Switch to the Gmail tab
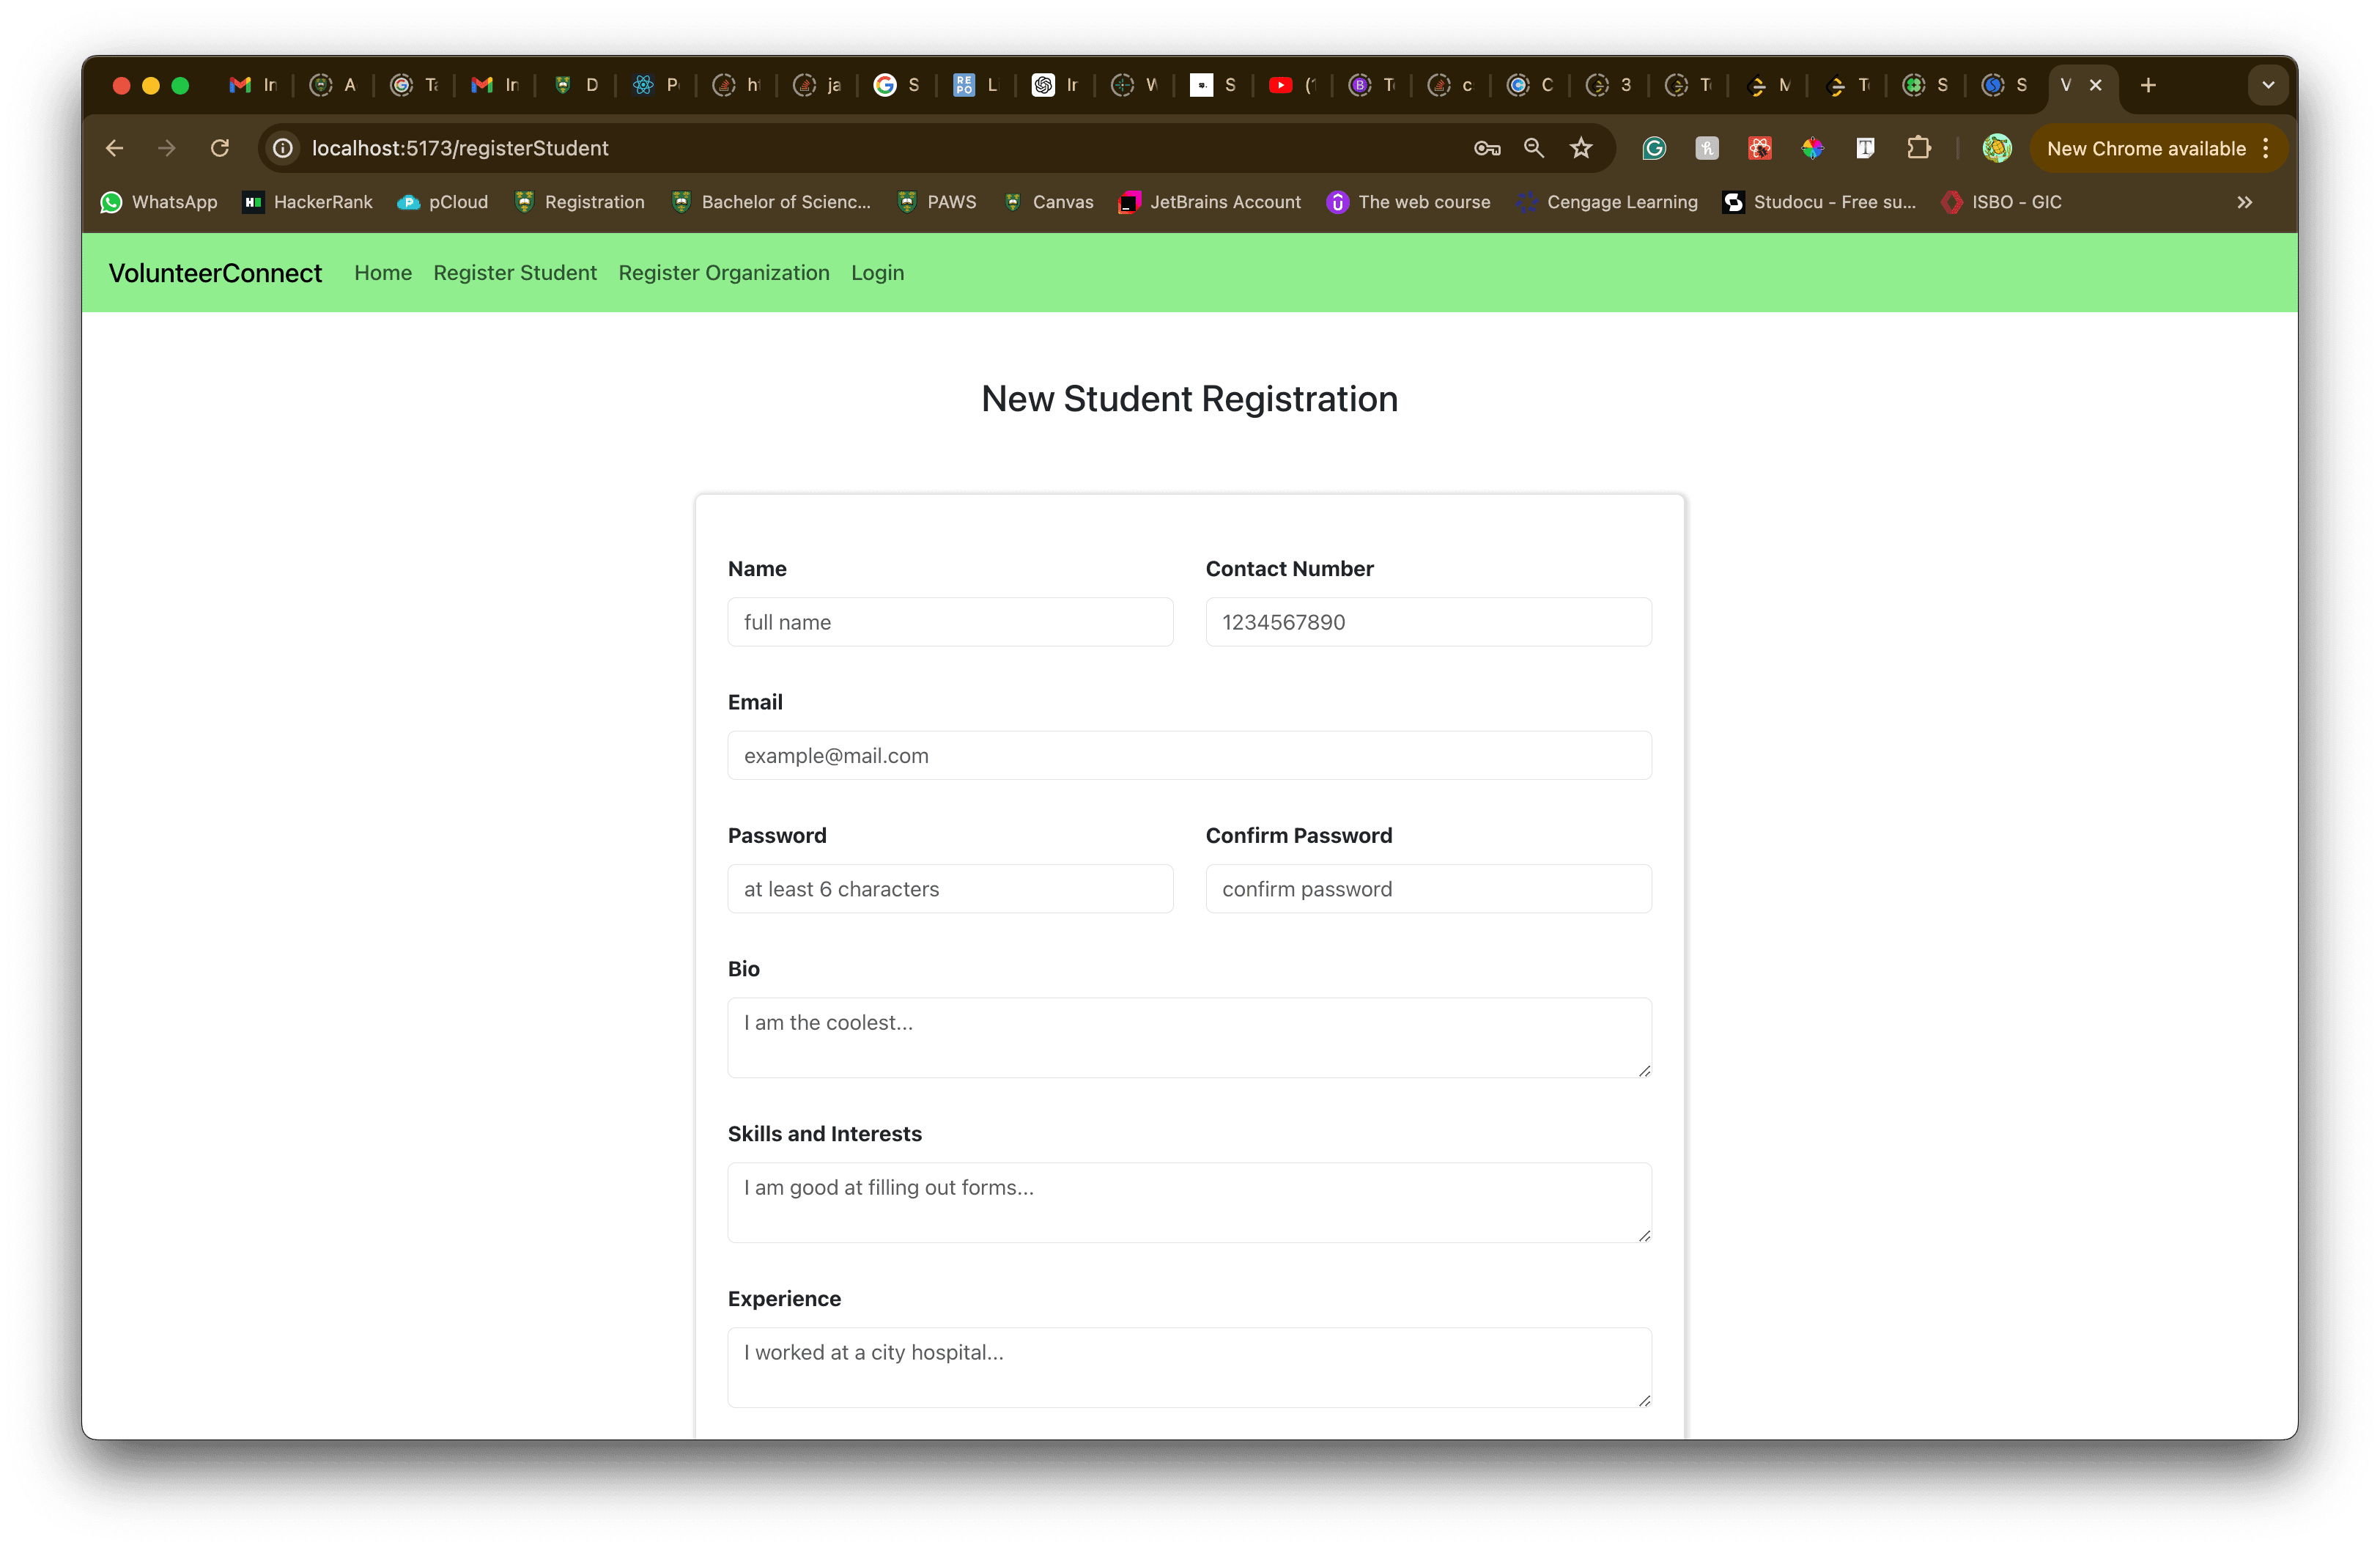 250,85
